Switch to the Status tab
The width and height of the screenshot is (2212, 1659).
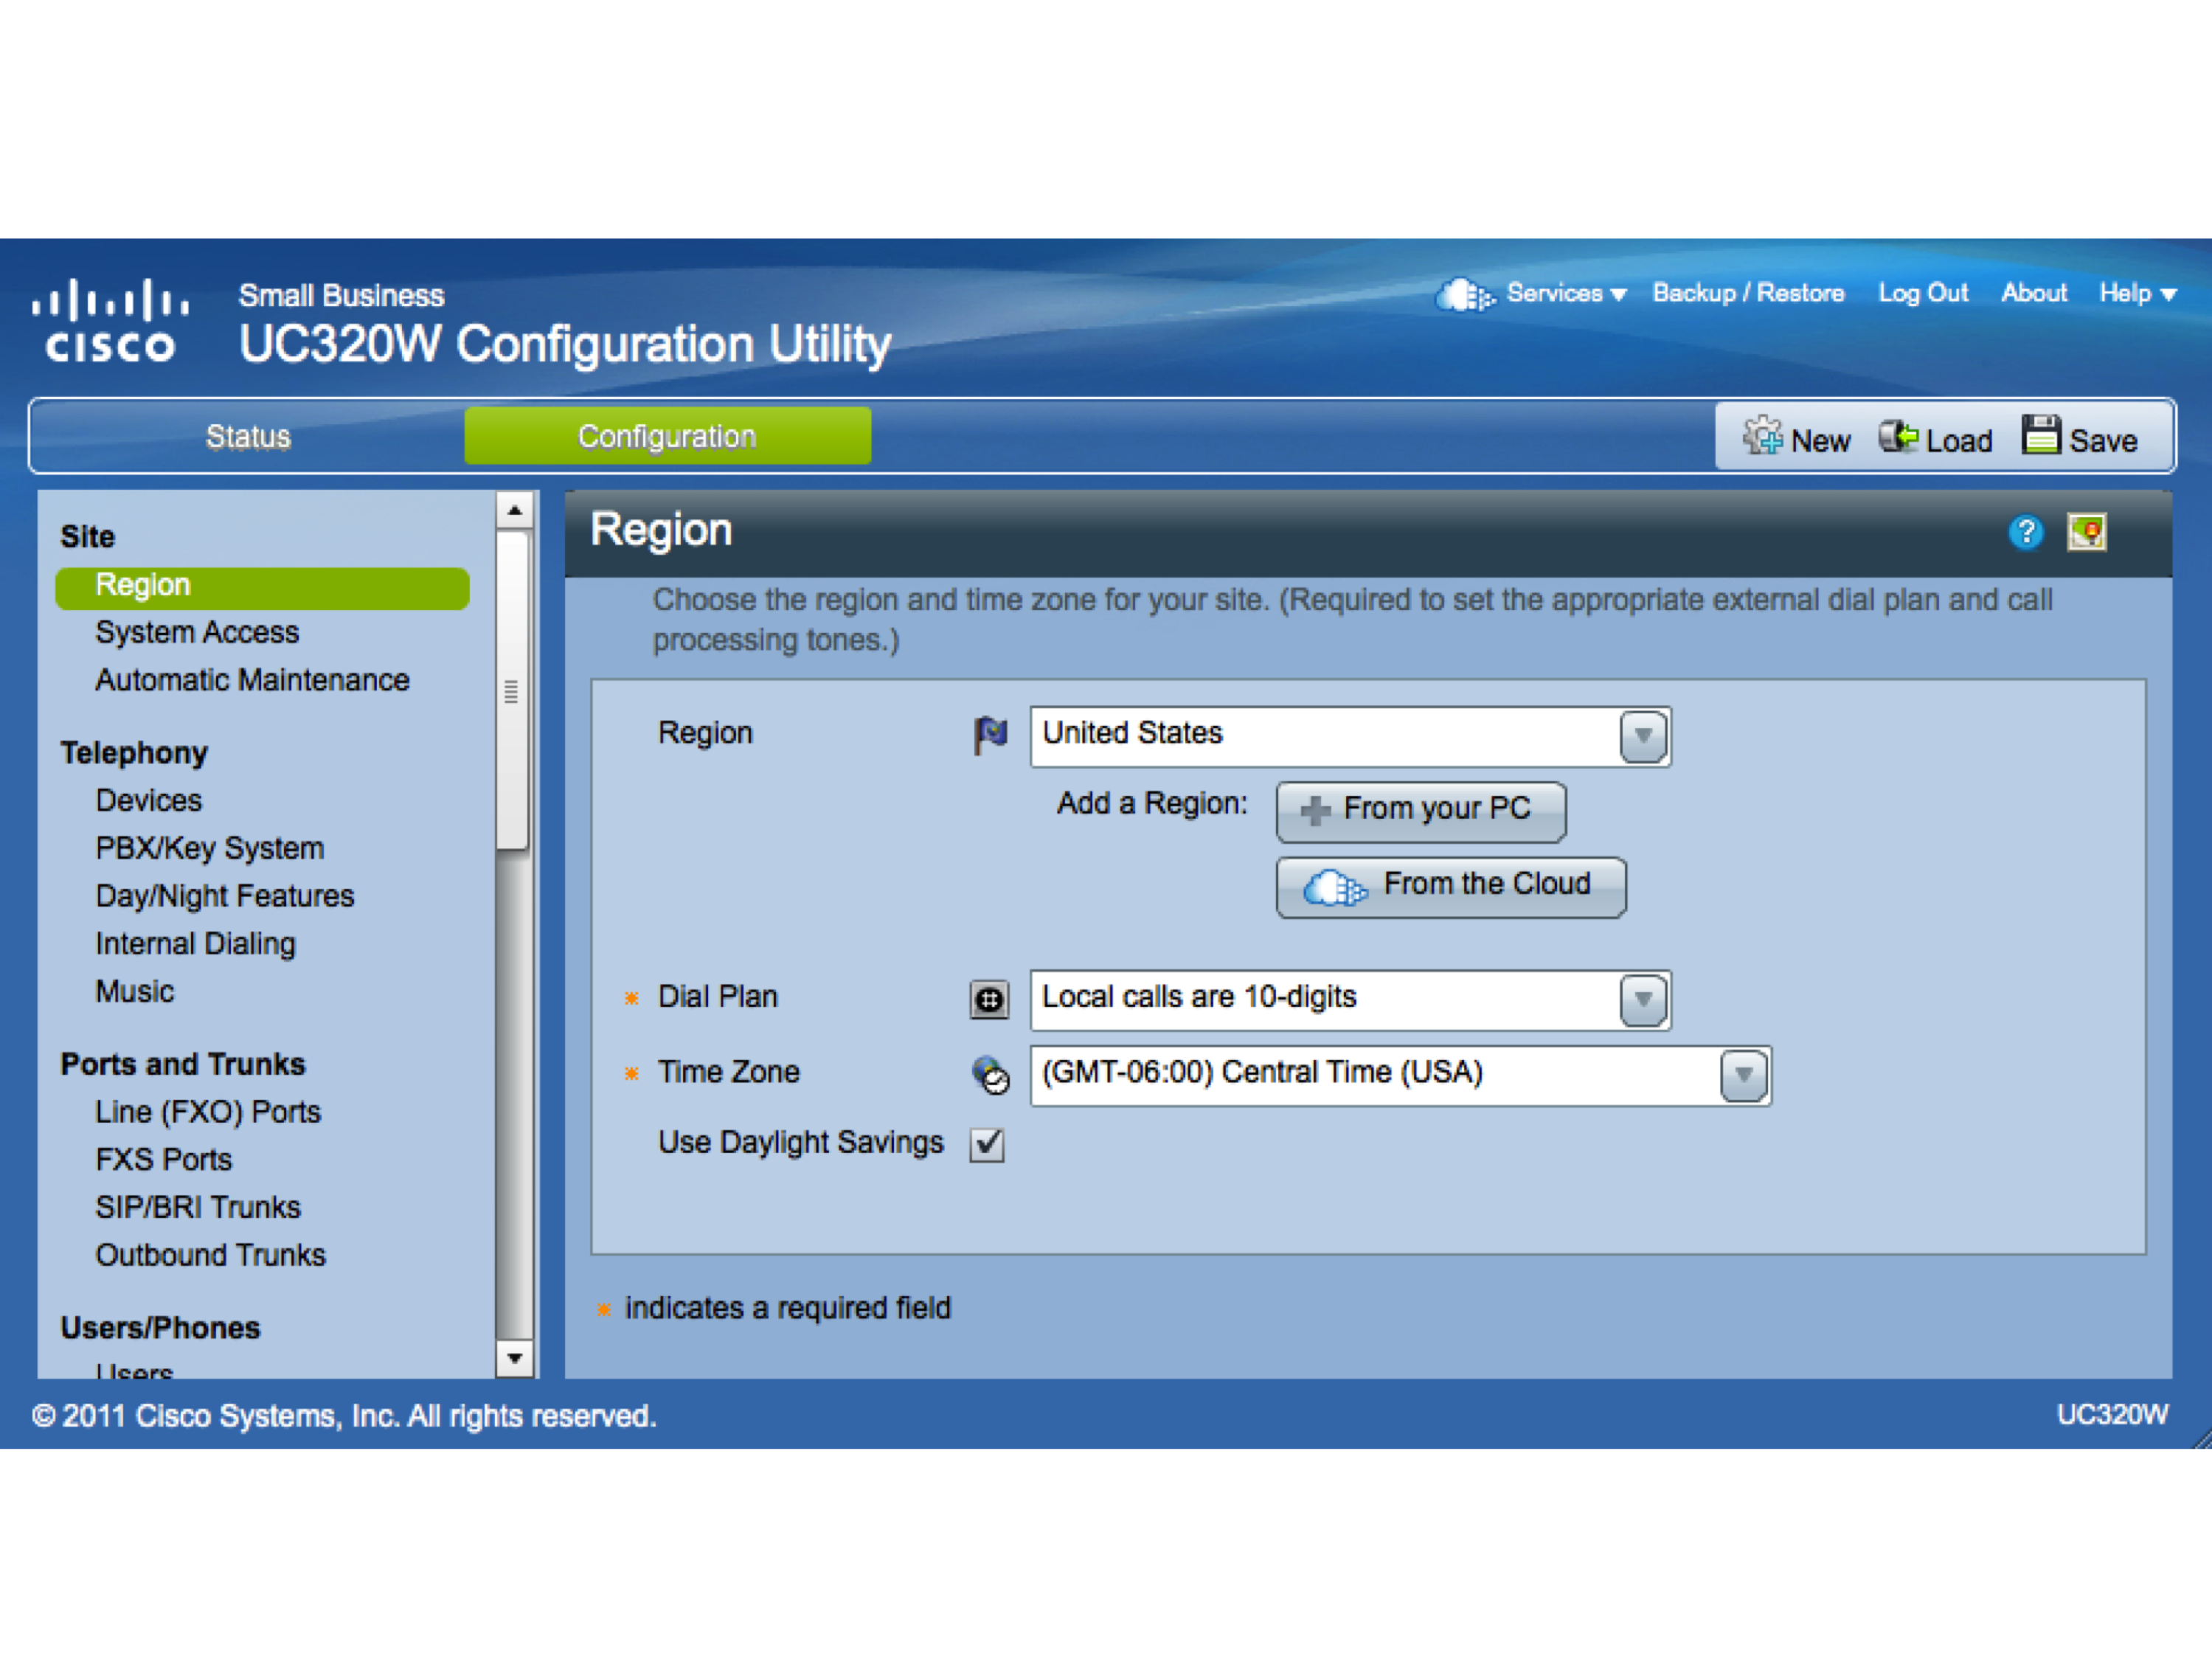(x=248, y=436)
